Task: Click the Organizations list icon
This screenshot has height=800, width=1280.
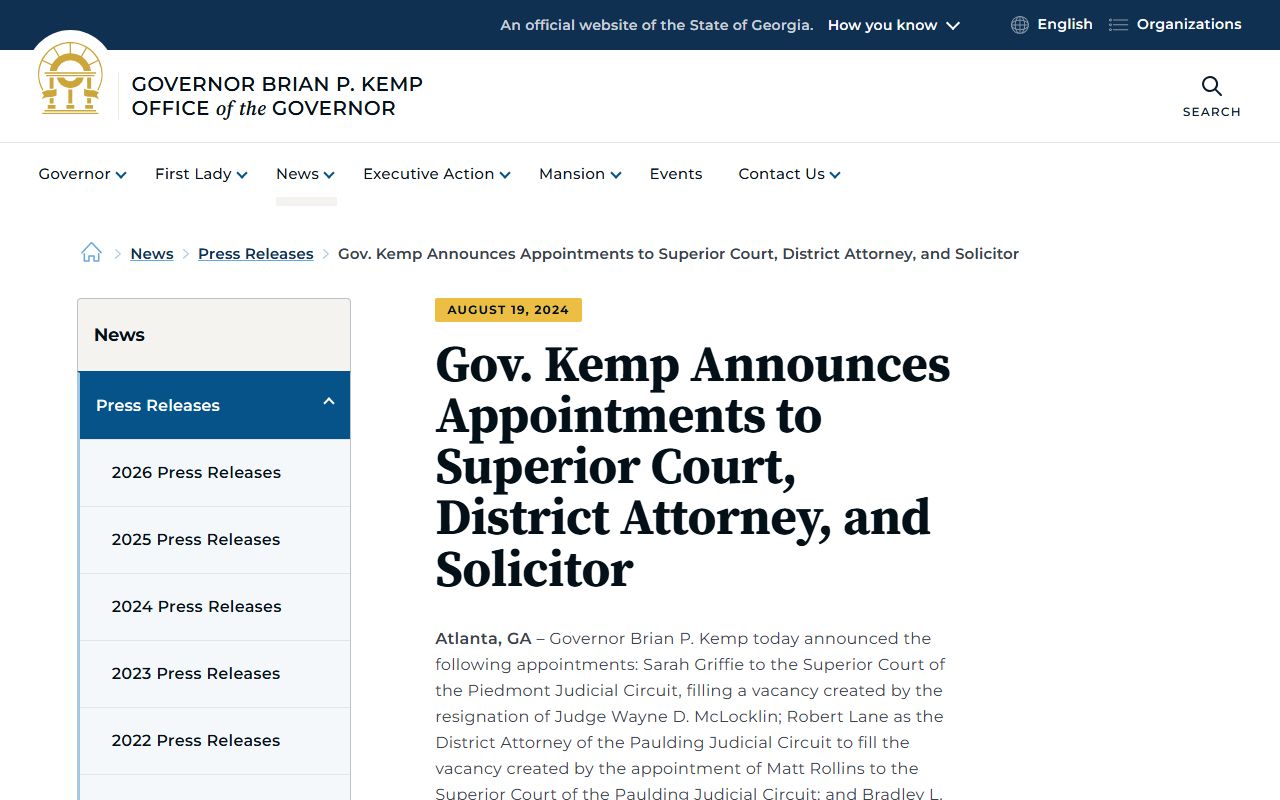Action: pyautogui.click(x=1118, y=25)
